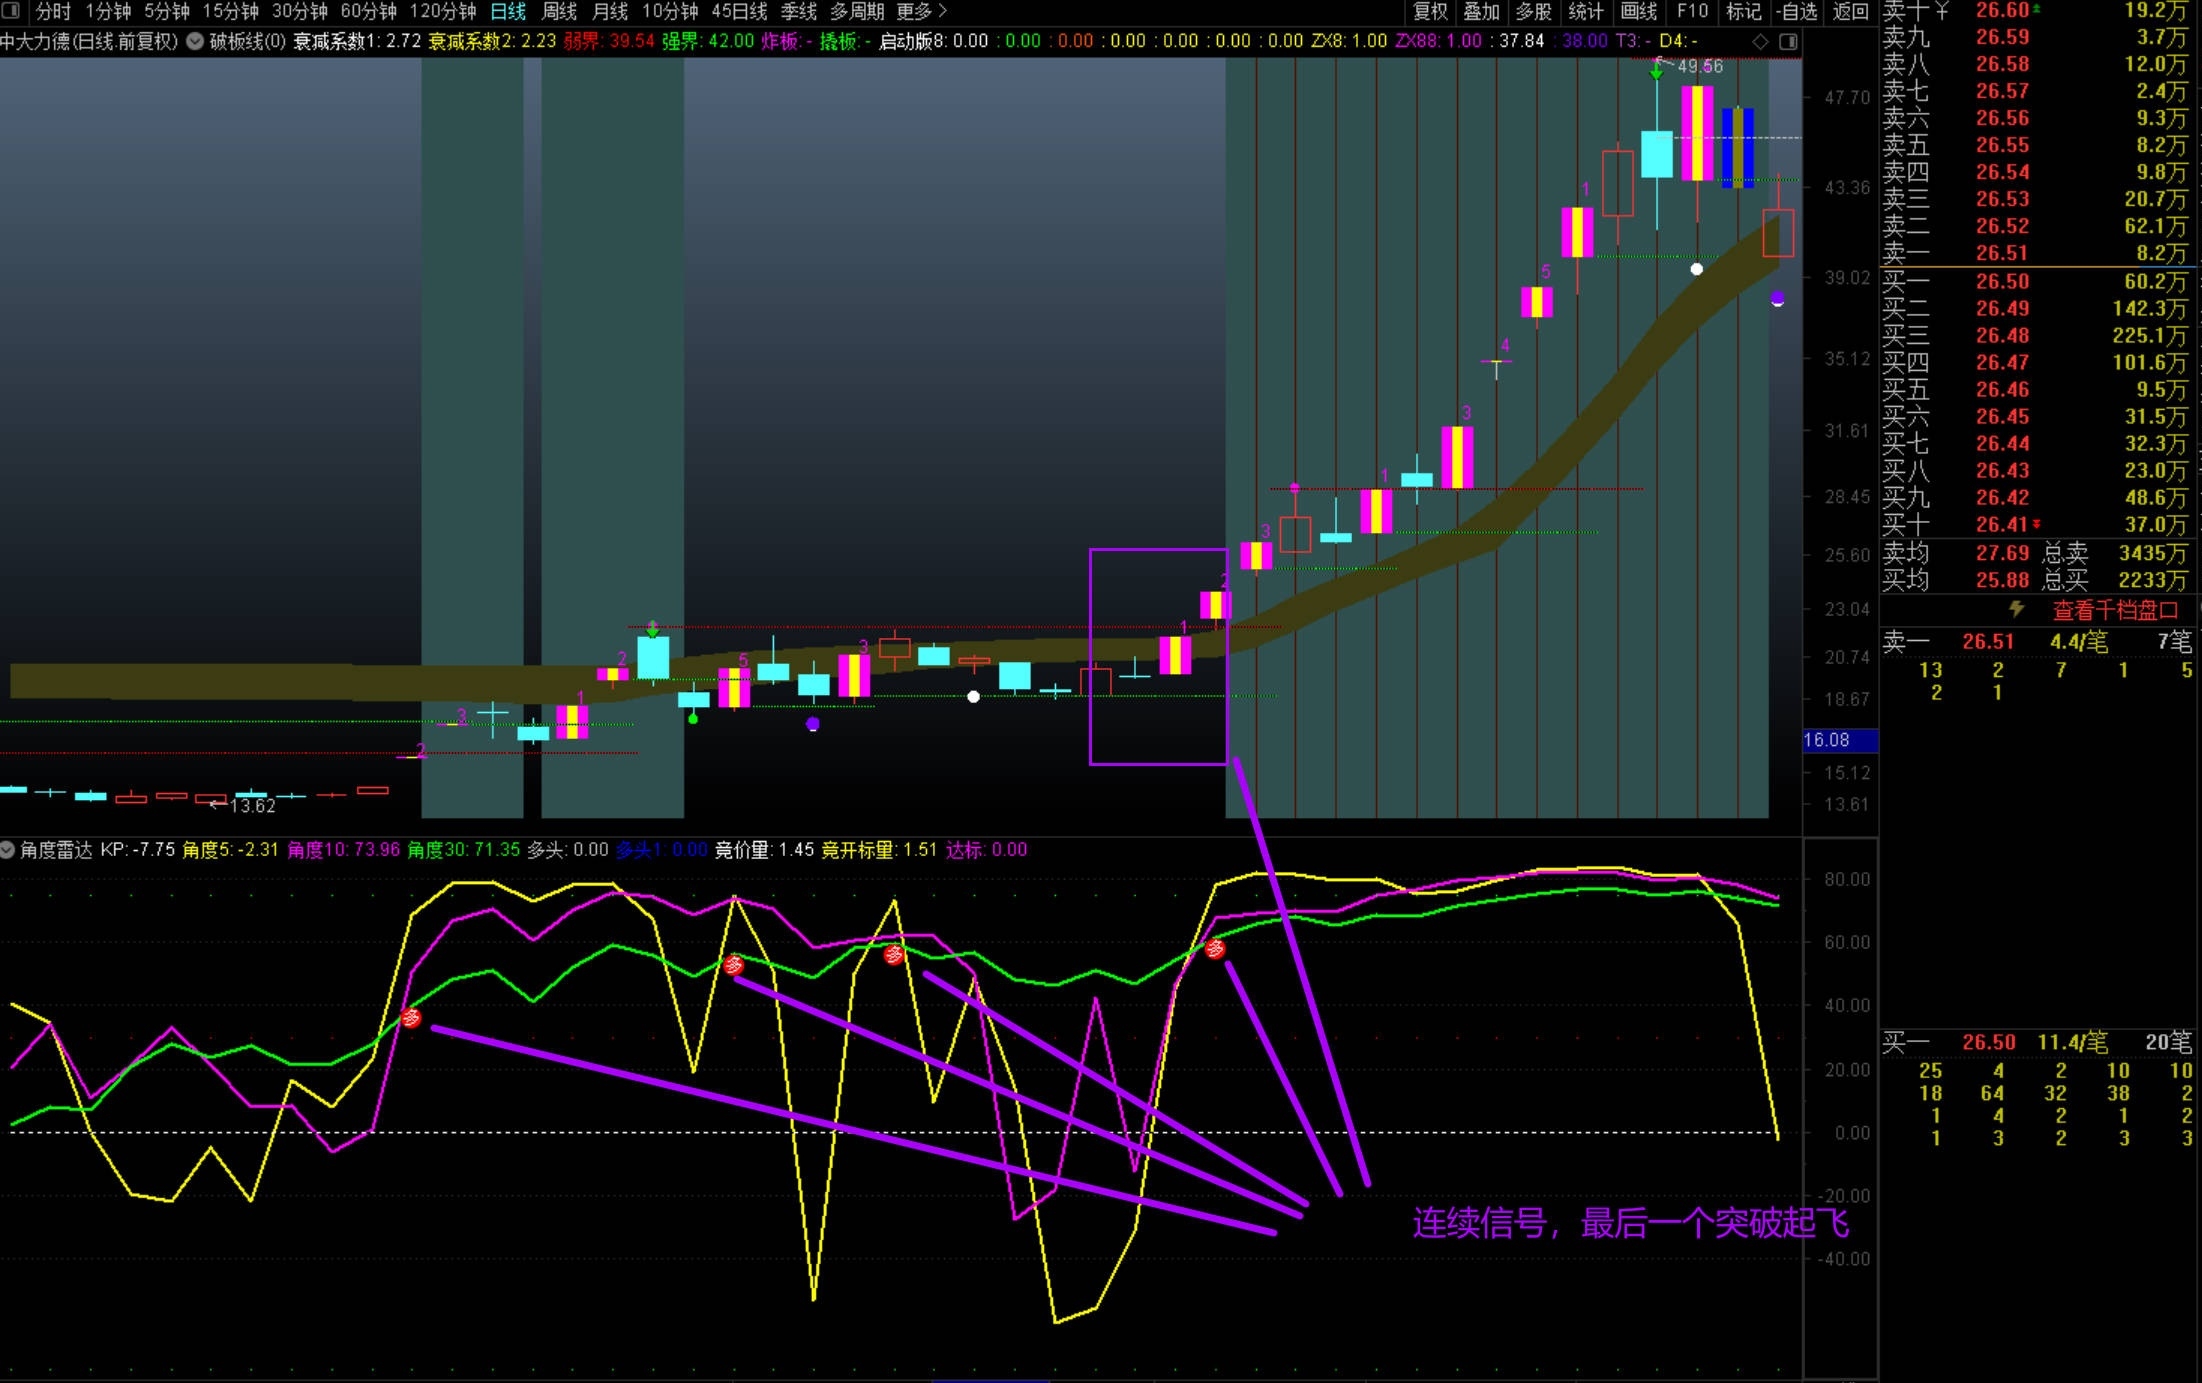Switch to 60分钟 period tab
Viewport: 2202px width, 1383px height.
tap(368, 11)
